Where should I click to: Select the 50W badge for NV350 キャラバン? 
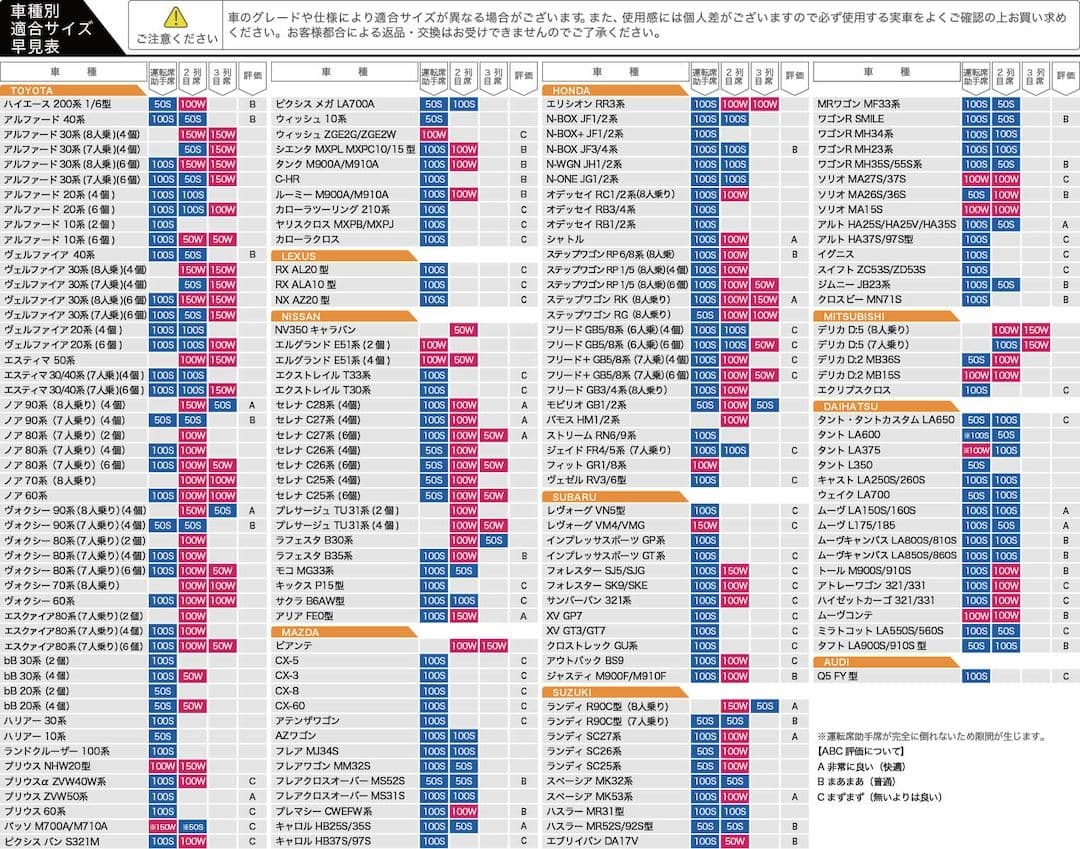point(463,330)
